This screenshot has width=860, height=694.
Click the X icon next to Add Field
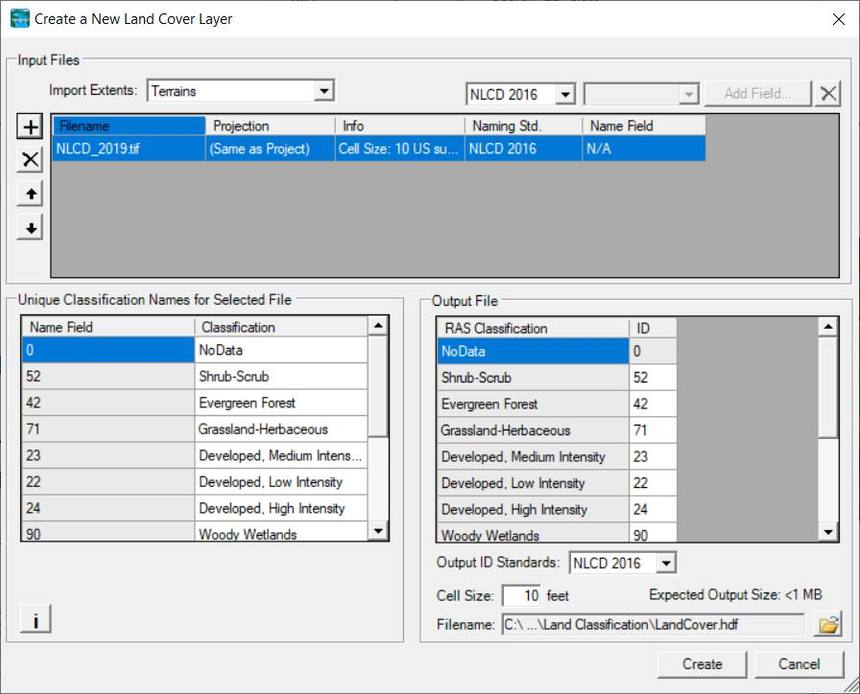[x=828, y=93]
